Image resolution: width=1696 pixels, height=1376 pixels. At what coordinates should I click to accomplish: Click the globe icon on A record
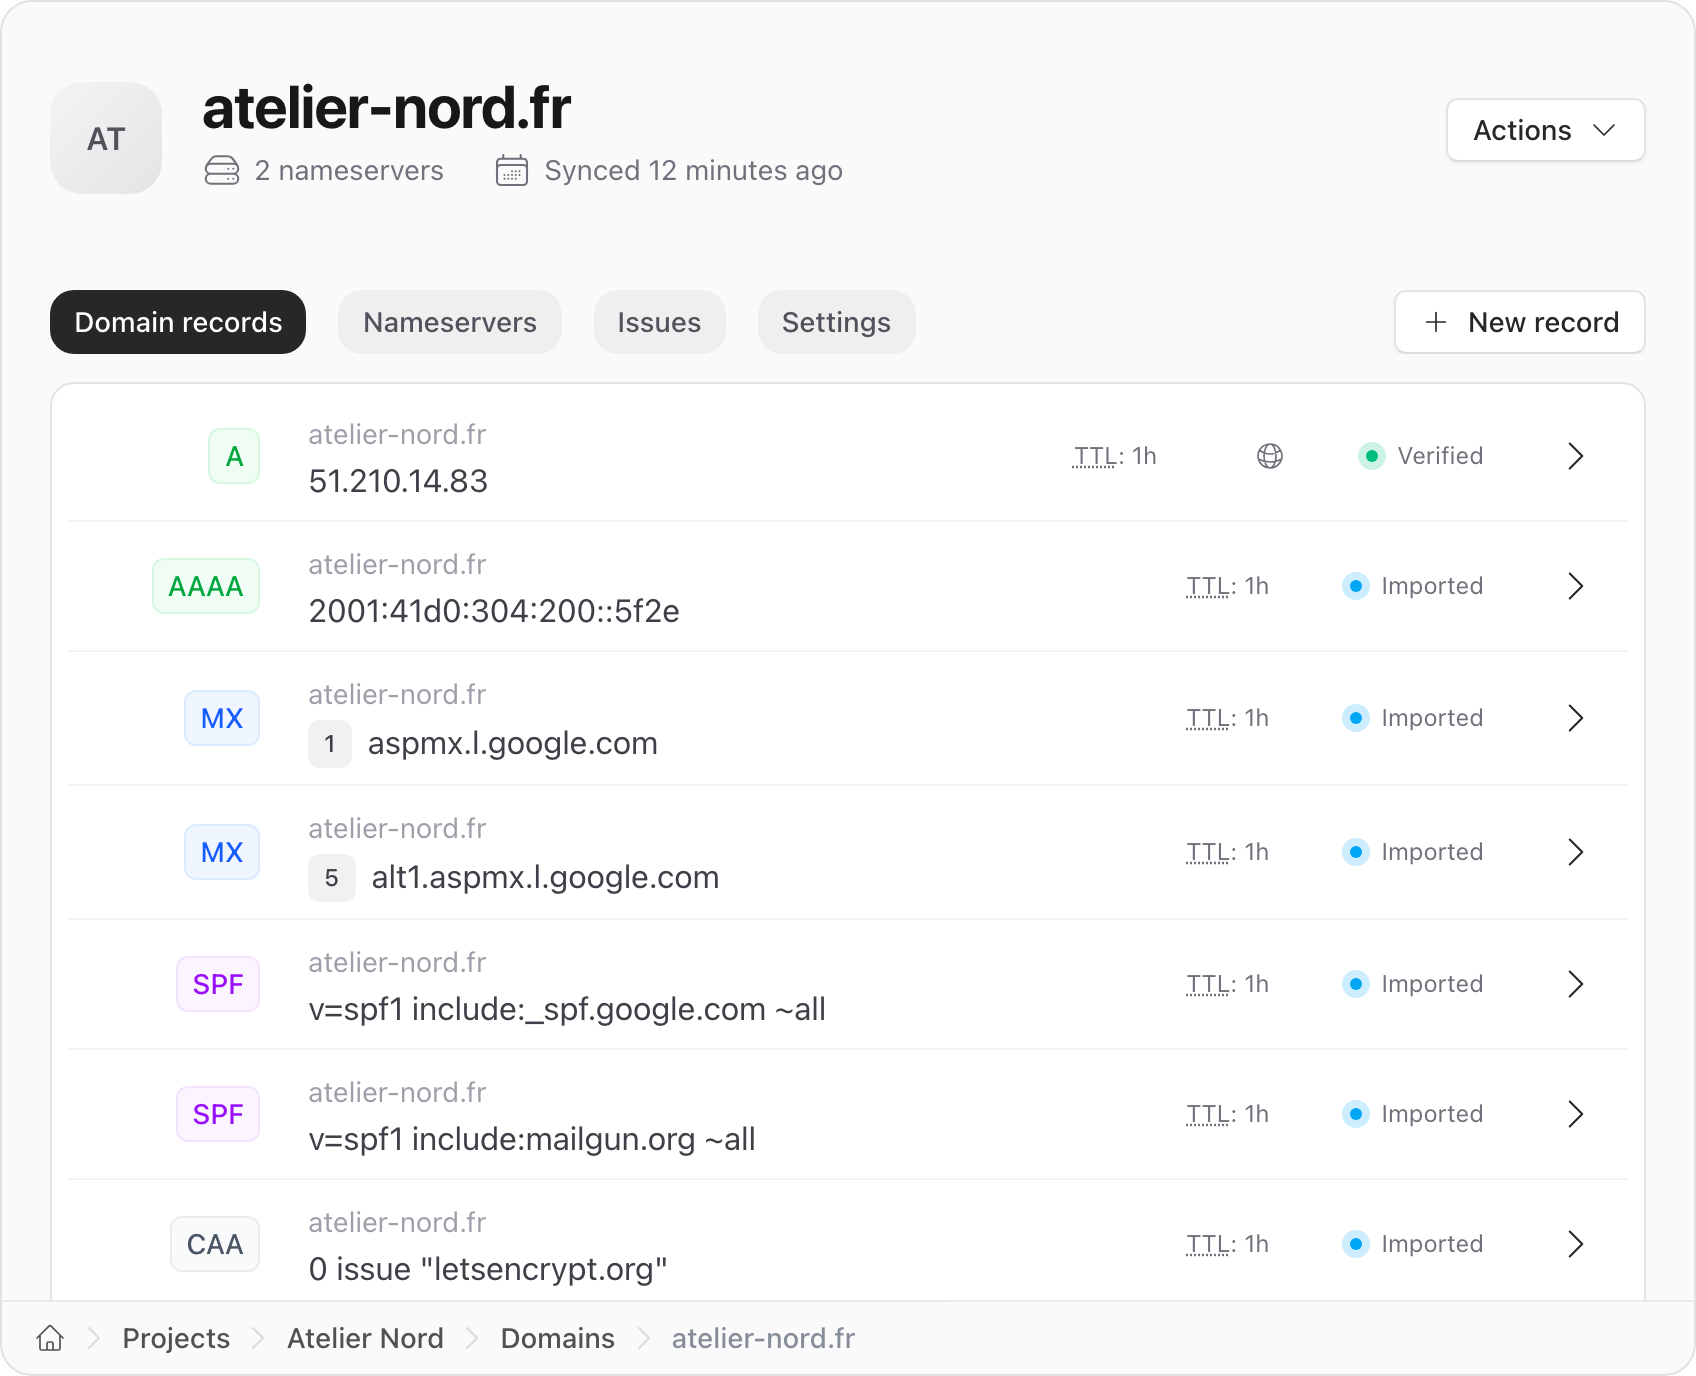[1270, 456]
